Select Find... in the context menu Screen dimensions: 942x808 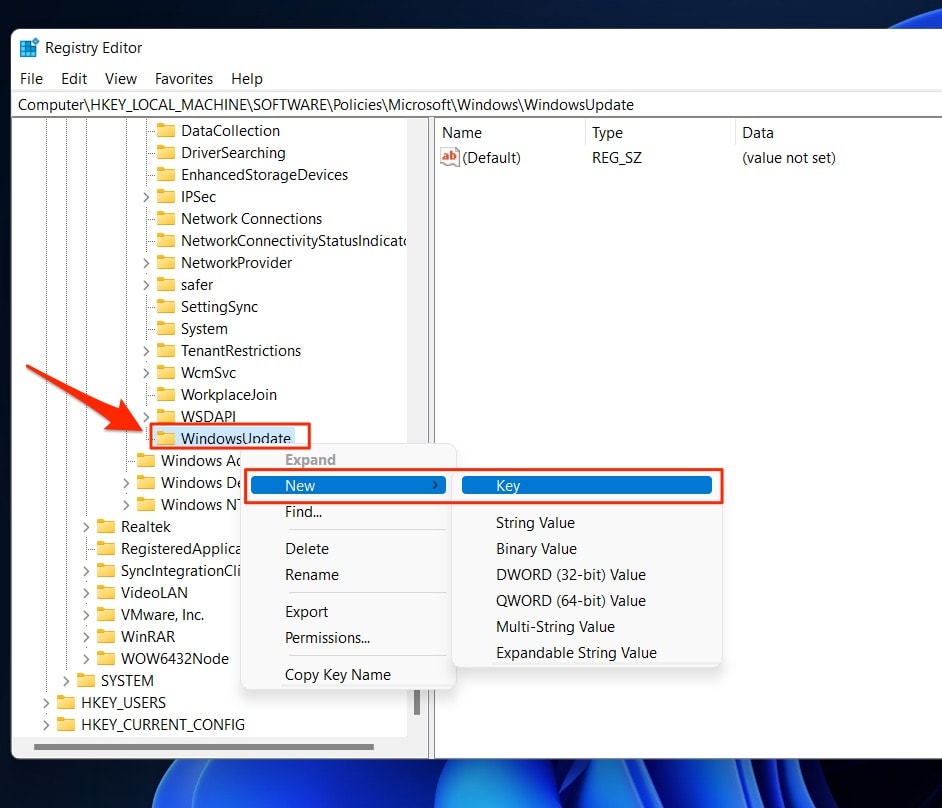(303, 512)
